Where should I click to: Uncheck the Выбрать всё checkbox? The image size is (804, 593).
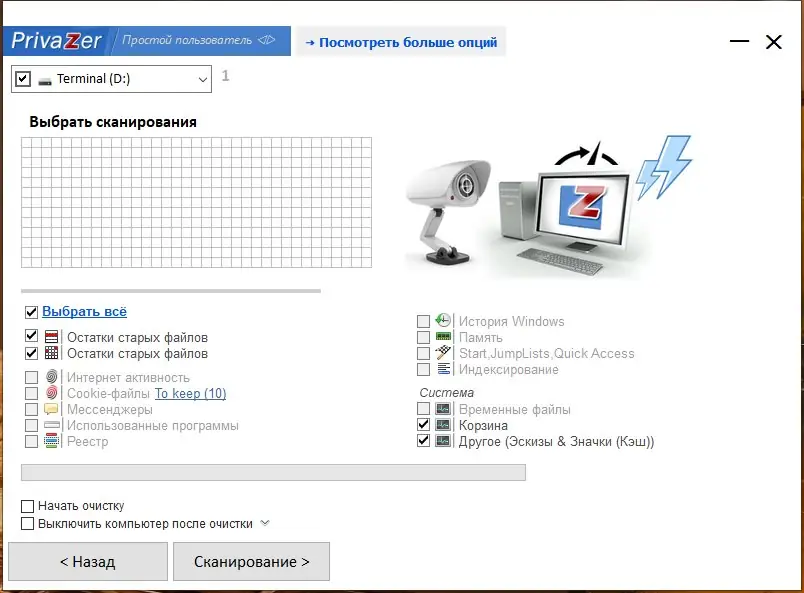(31, 312)
